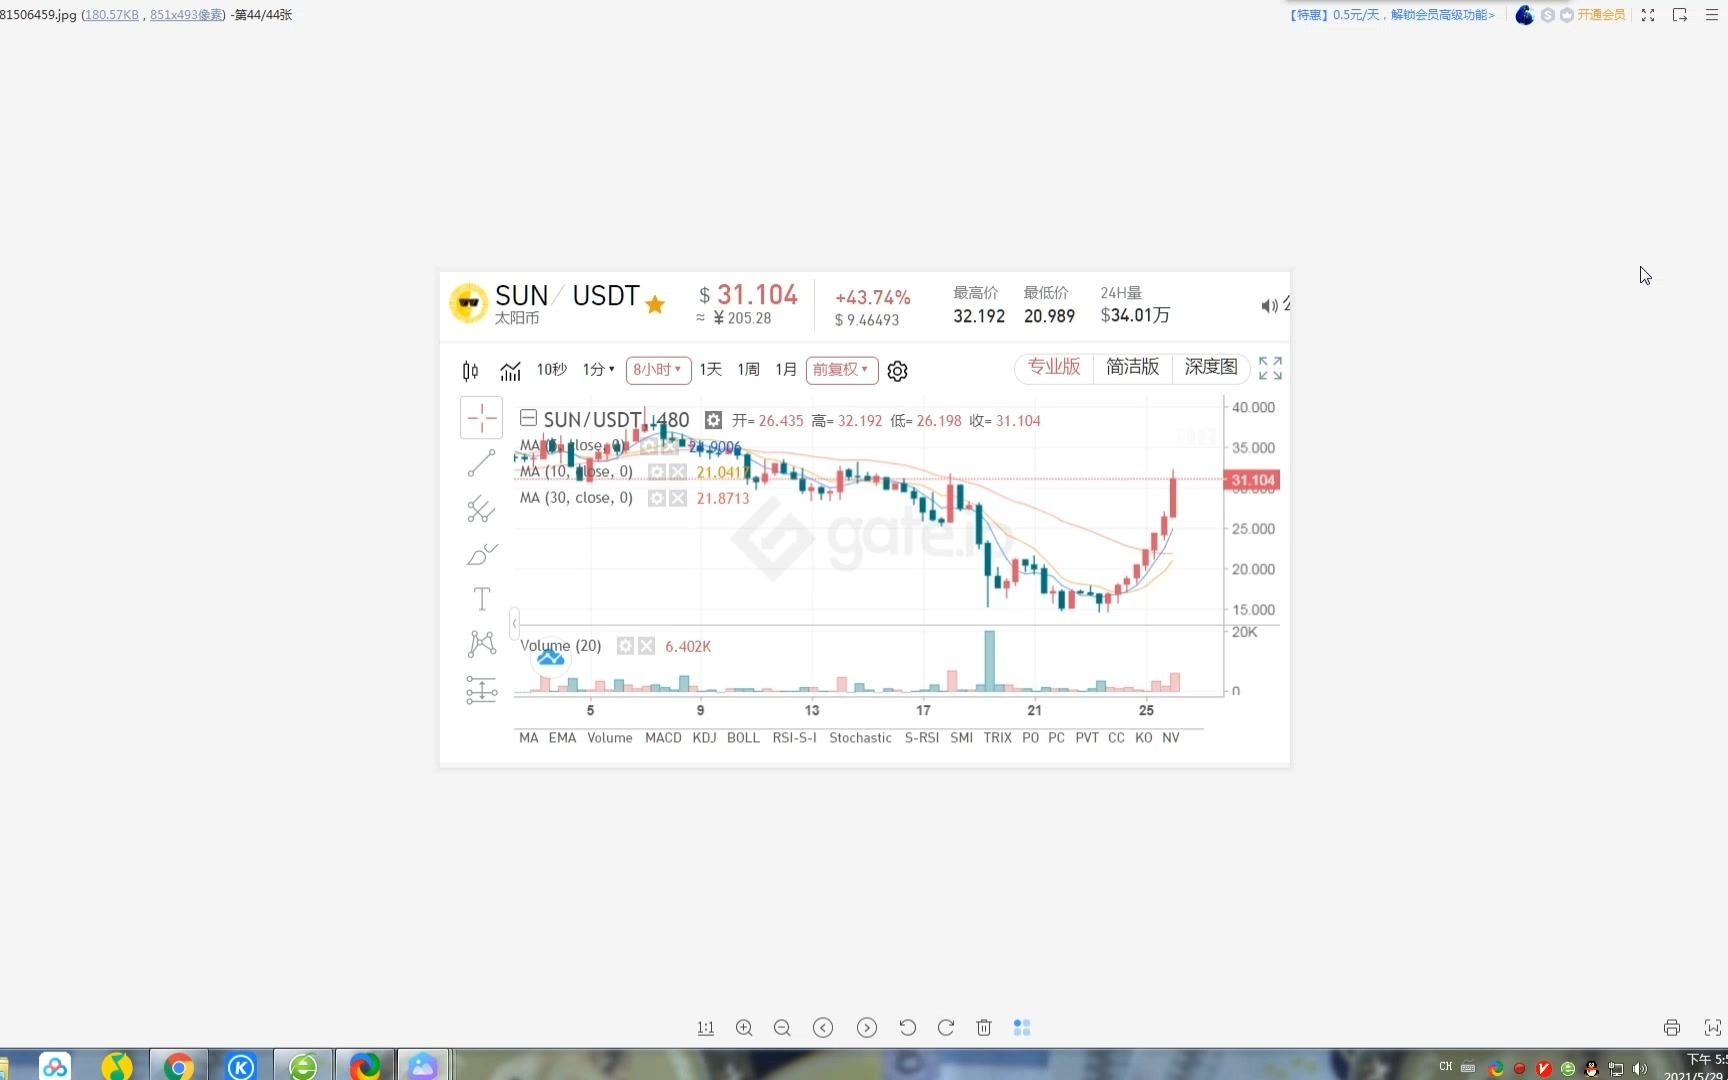Screen dimensions: 1728x1080
Task: Add the KDJ indicator
Action: click(x=704, y=738)
